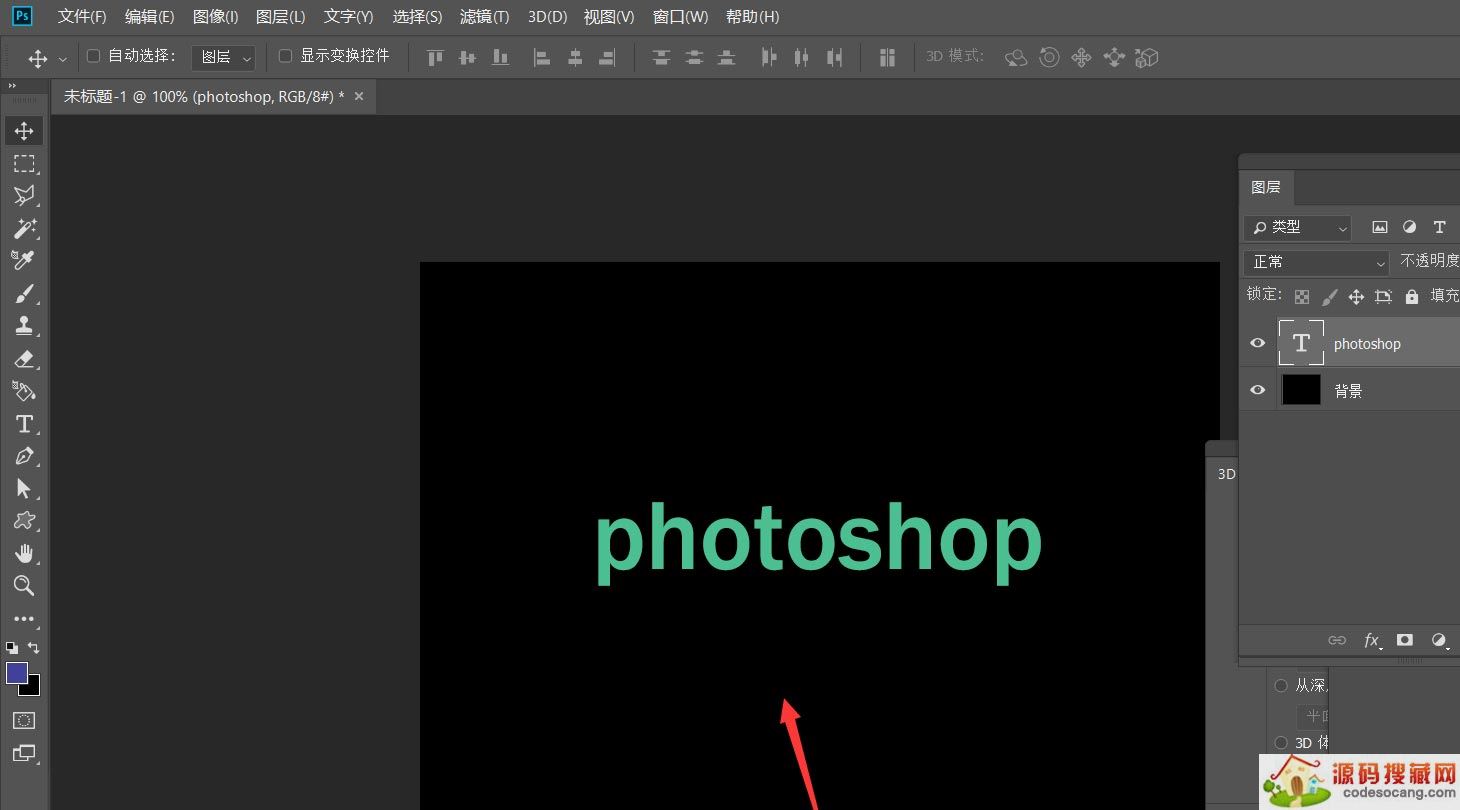The width and height of the screenshot is (1460, 810).
Task: Open the 窗口(W) menu
Action: tap(680, 17)
